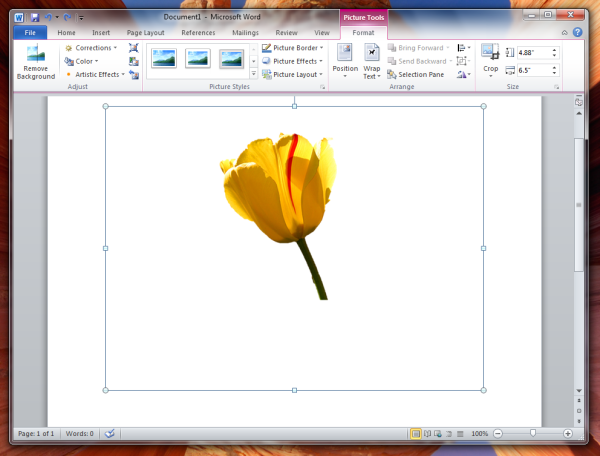Open the Picture Layout dropdown
Image resolution: width=600 pixels, height=456 pixels.
pyautogui.click(x=293, y=74)
